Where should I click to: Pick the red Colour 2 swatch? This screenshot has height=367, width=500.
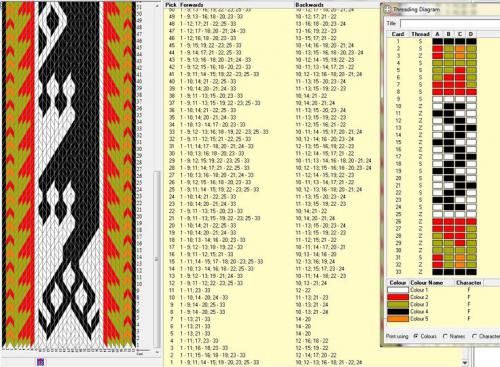coord(398,297)
